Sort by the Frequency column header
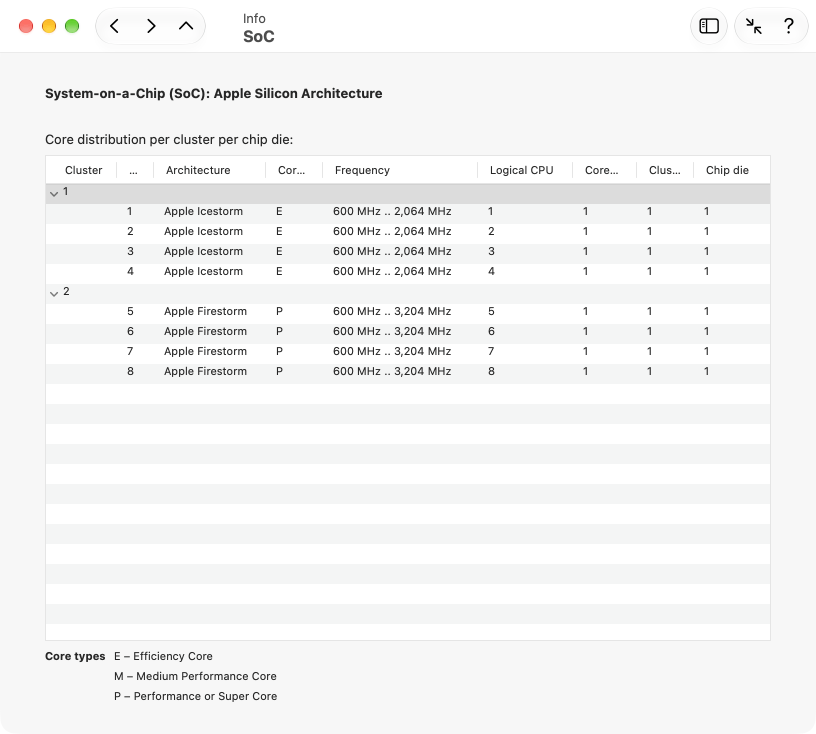Screen dimensions: 816x734 (x=362, y=170)
